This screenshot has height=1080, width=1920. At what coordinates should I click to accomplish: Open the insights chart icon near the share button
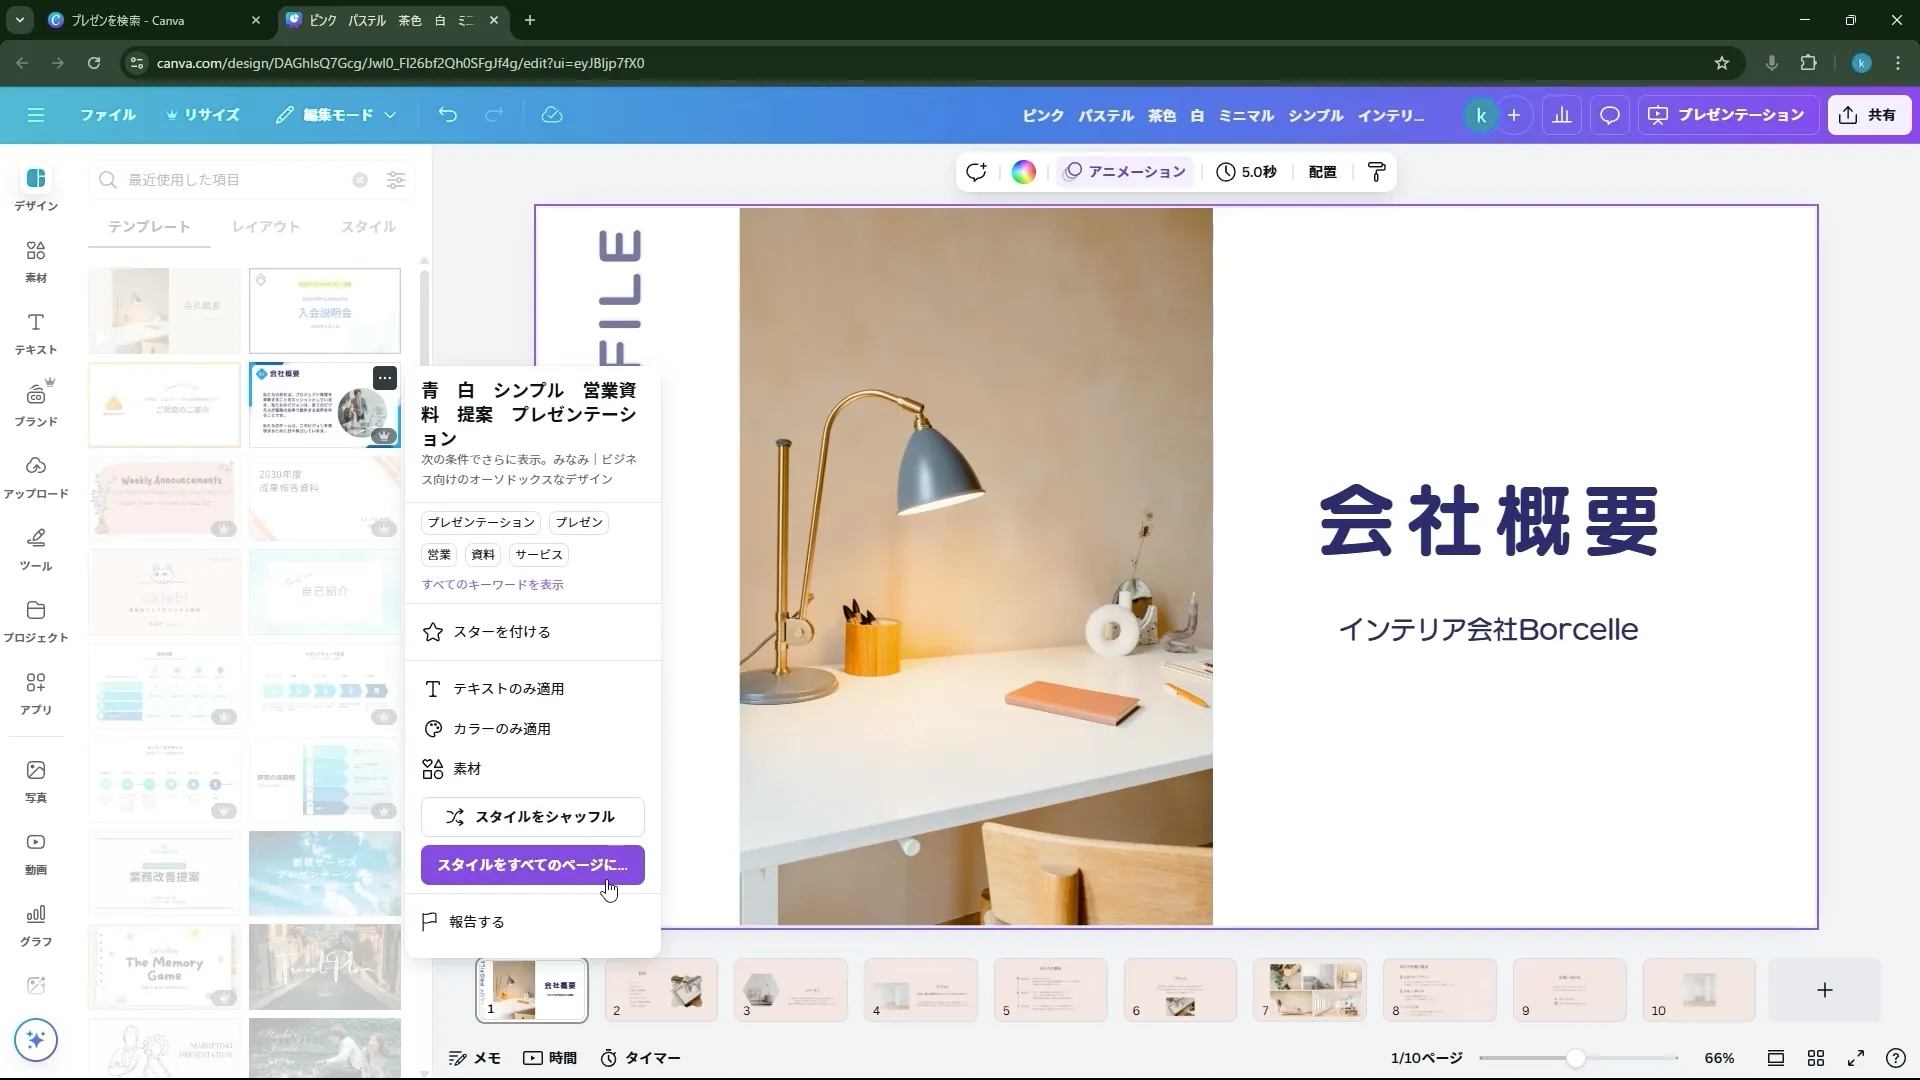pos(1561,115)
